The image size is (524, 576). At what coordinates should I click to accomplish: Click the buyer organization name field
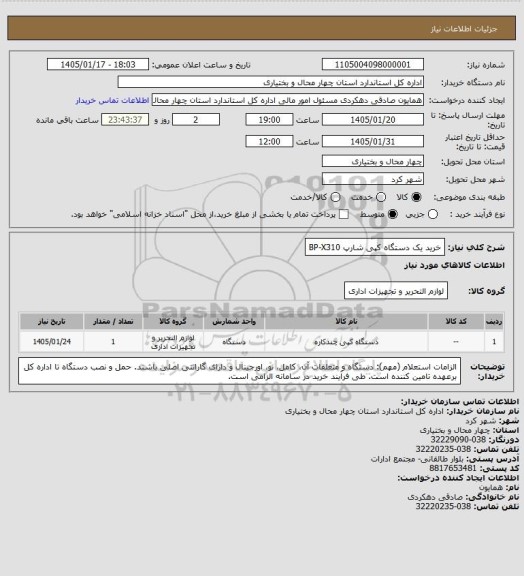[270, 82]
